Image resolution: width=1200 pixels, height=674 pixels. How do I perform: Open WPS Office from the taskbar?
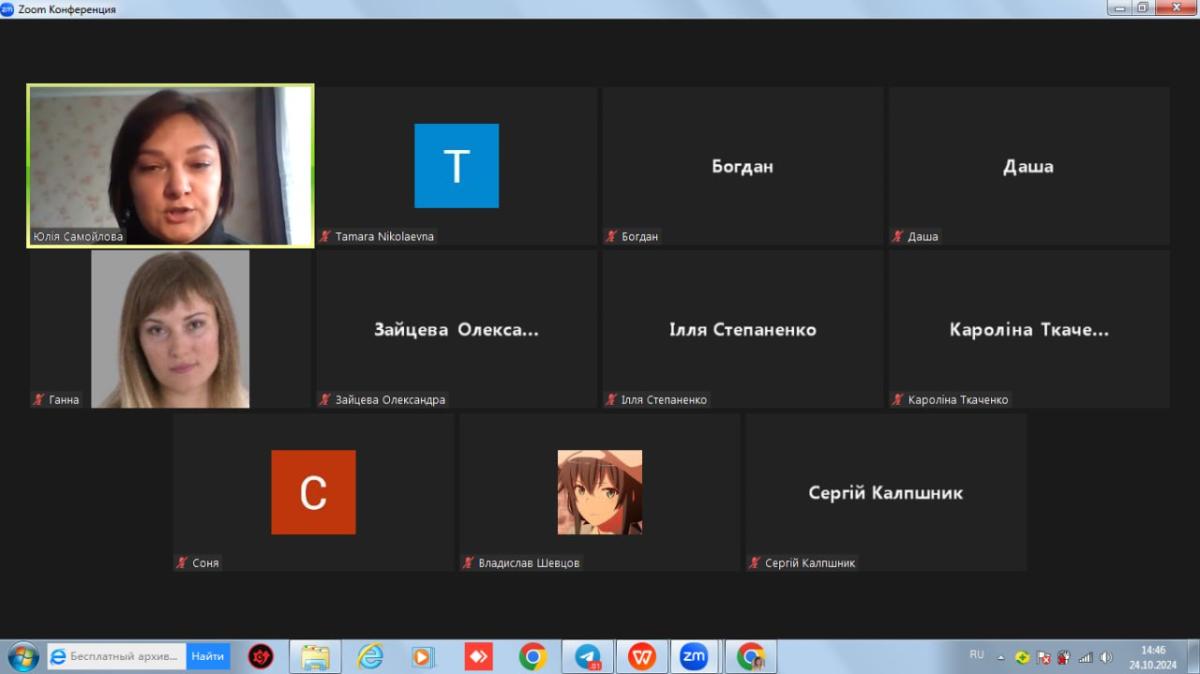click(641, 657)
